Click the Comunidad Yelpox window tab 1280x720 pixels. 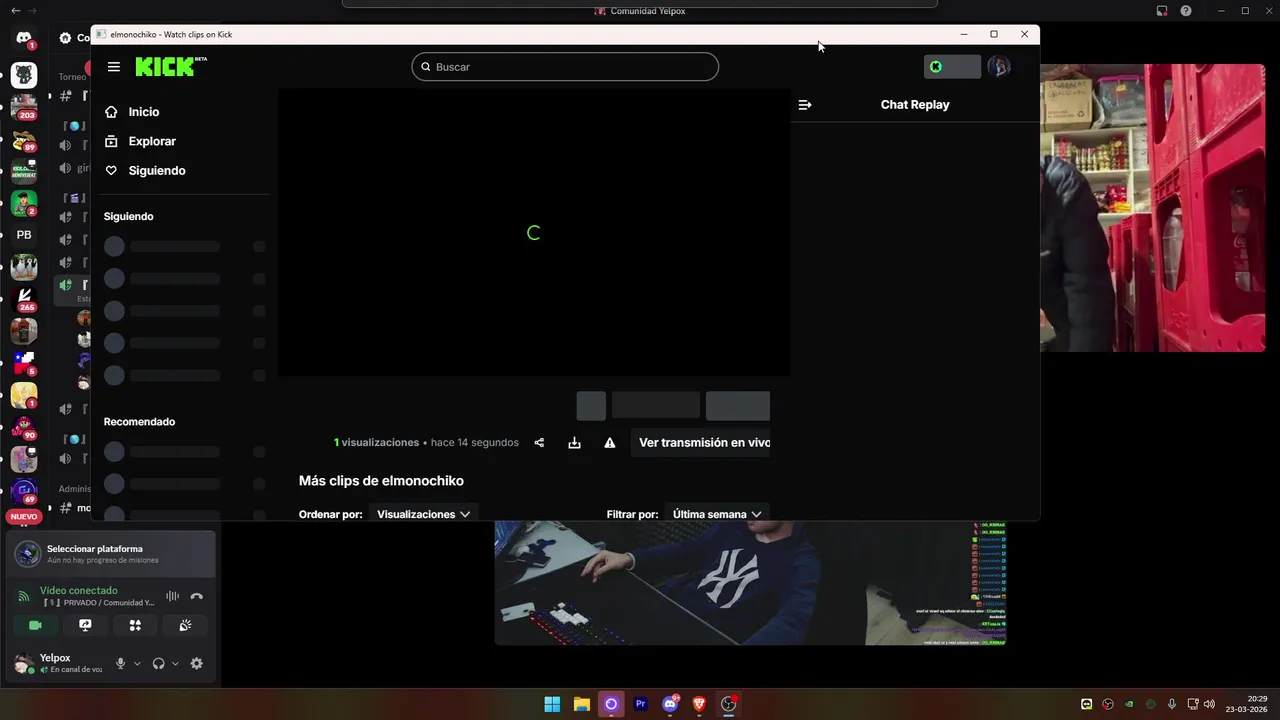640,11
